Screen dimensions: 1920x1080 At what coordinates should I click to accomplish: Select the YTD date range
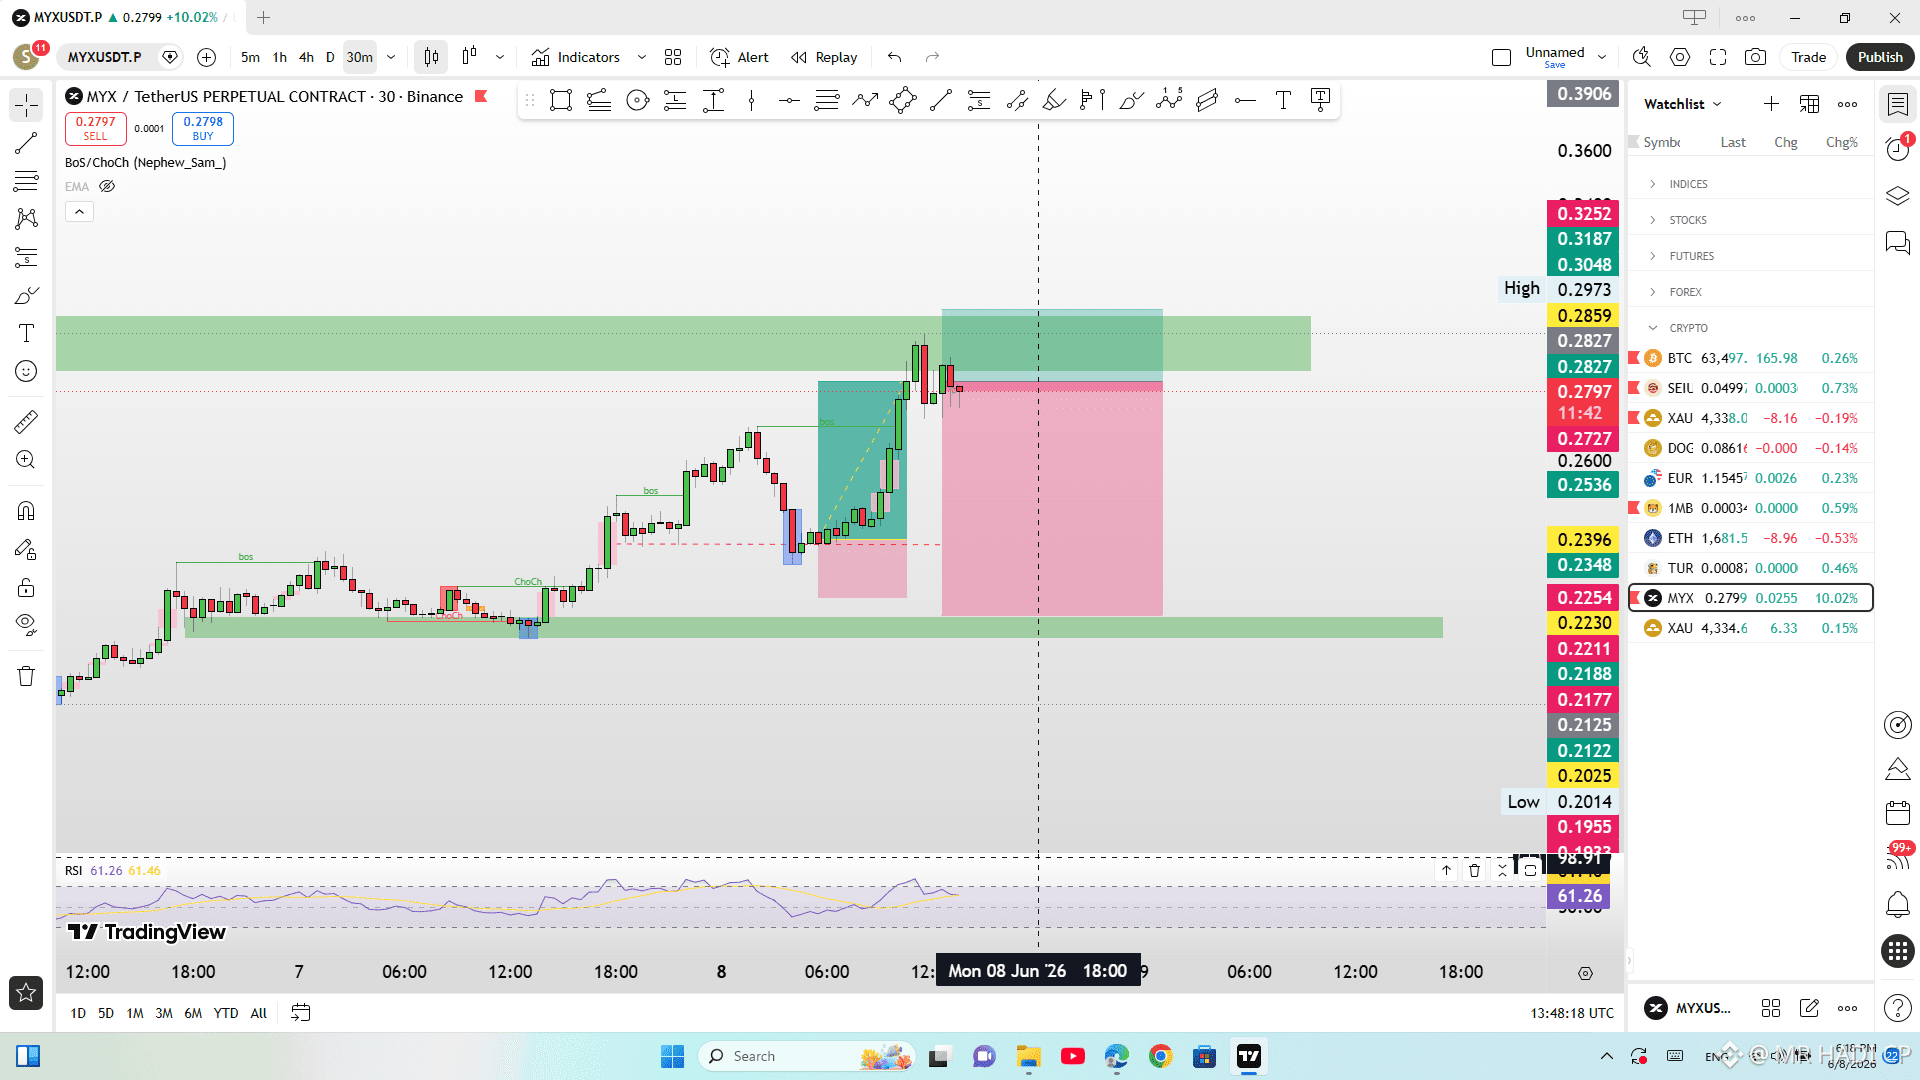tap(226, 1013)
